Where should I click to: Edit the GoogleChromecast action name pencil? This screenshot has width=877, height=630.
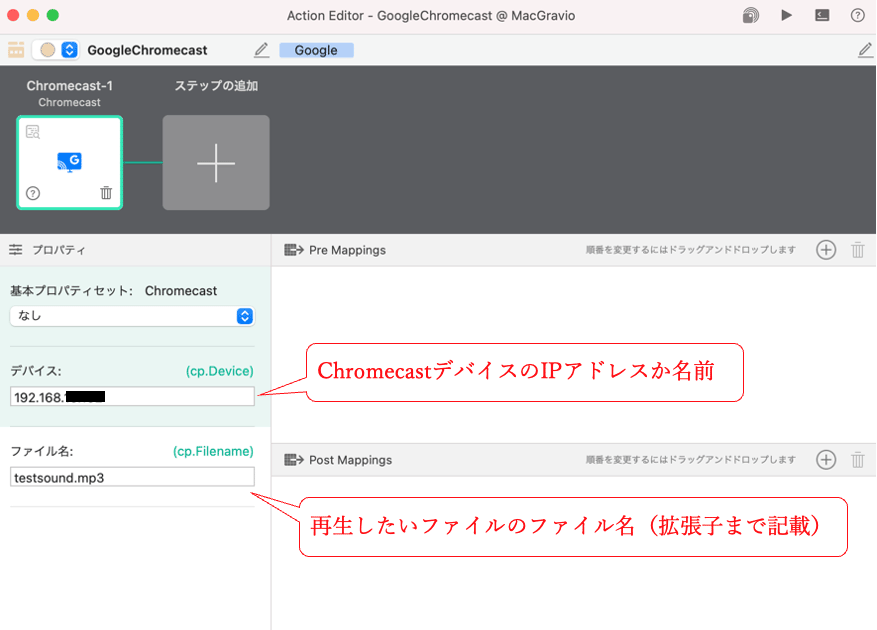(x=261, y=50)
